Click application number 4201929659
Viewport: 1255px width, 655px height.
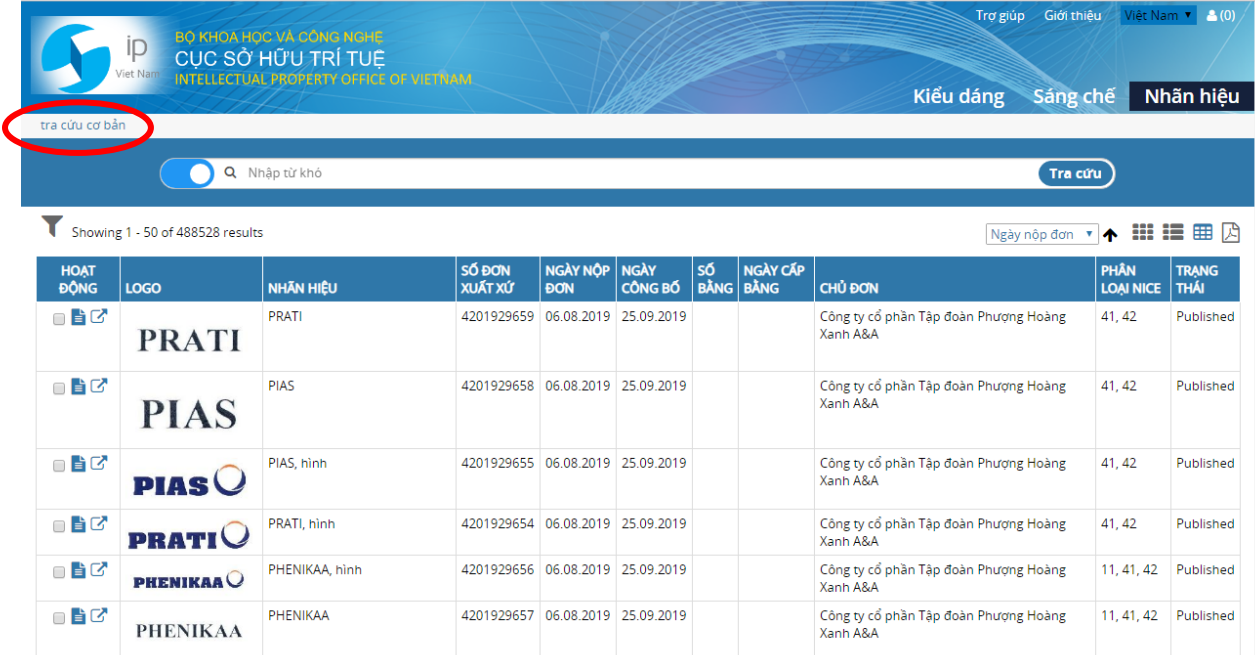498,317
